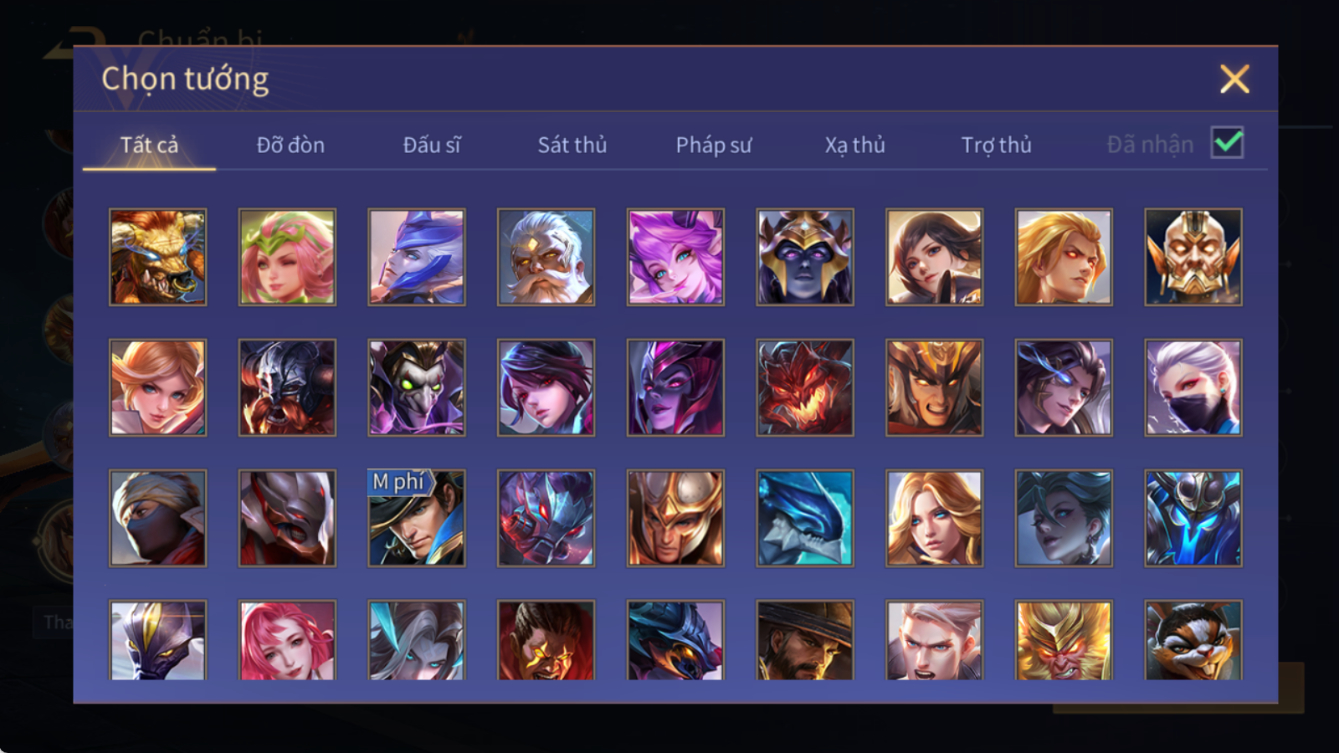Open the Sát thủ tab
The height and width of the screenshot is (753, 1339).
(572, 145)
